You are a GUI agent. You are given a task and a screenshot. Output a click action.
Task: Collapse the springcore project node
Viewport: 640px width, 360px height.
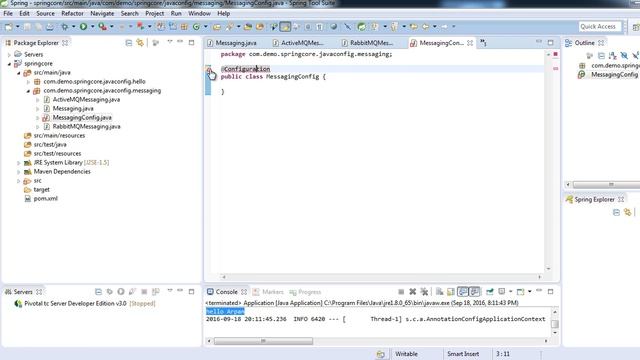coord(9,64)
